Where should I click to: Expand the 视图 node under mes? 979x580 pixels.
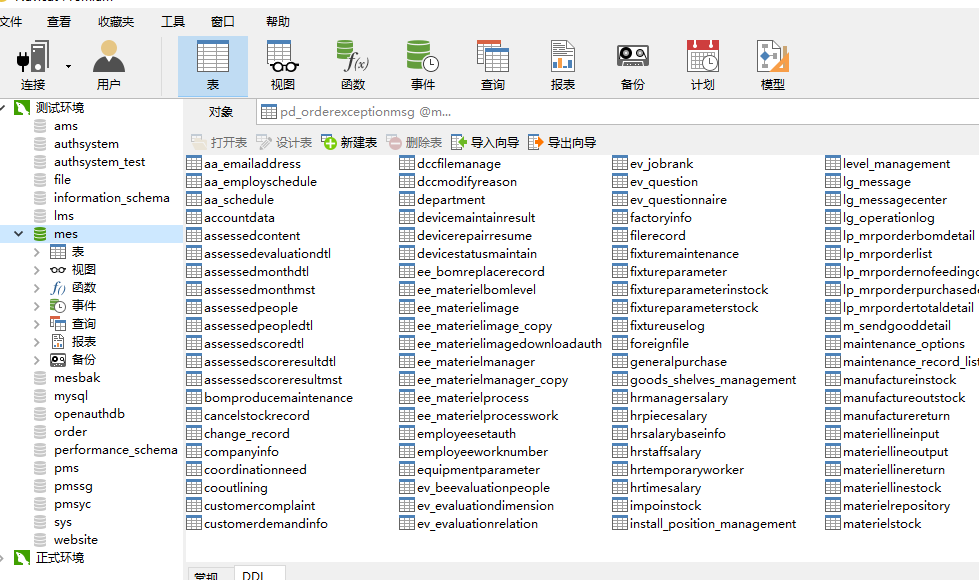pyautogui.click(x=36, y=270)
